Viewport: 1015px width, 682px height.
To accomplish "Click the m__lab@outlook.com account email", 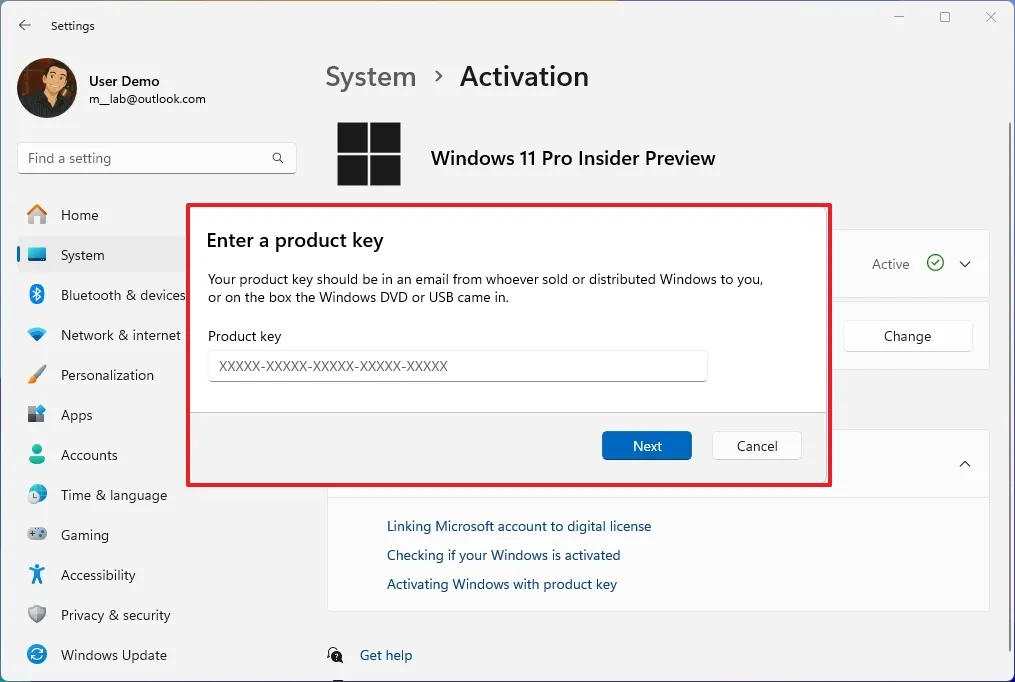I will tap(147, 99).
